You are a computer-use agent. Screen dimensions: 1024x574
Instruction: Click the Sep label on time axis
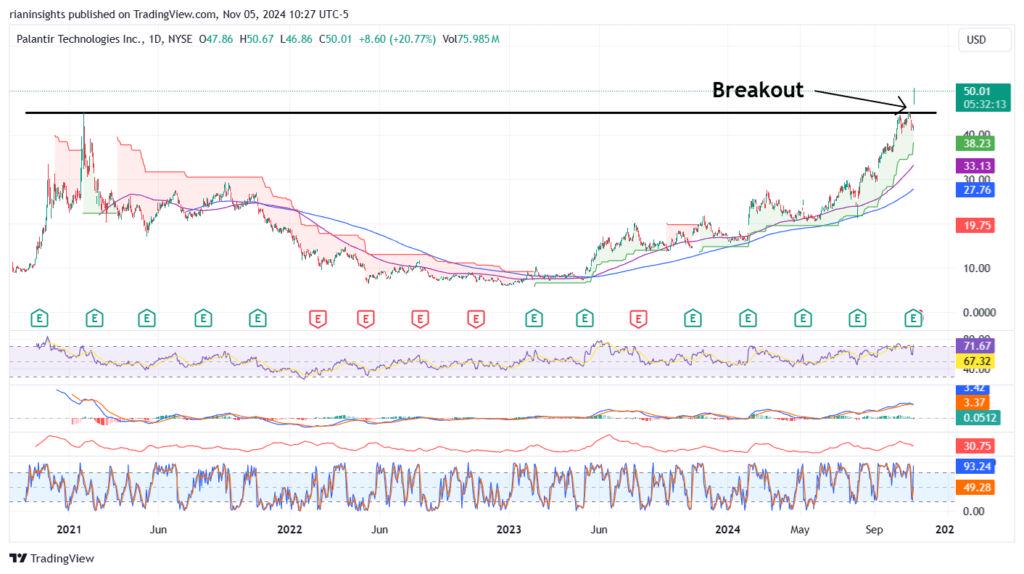point(874,530)
